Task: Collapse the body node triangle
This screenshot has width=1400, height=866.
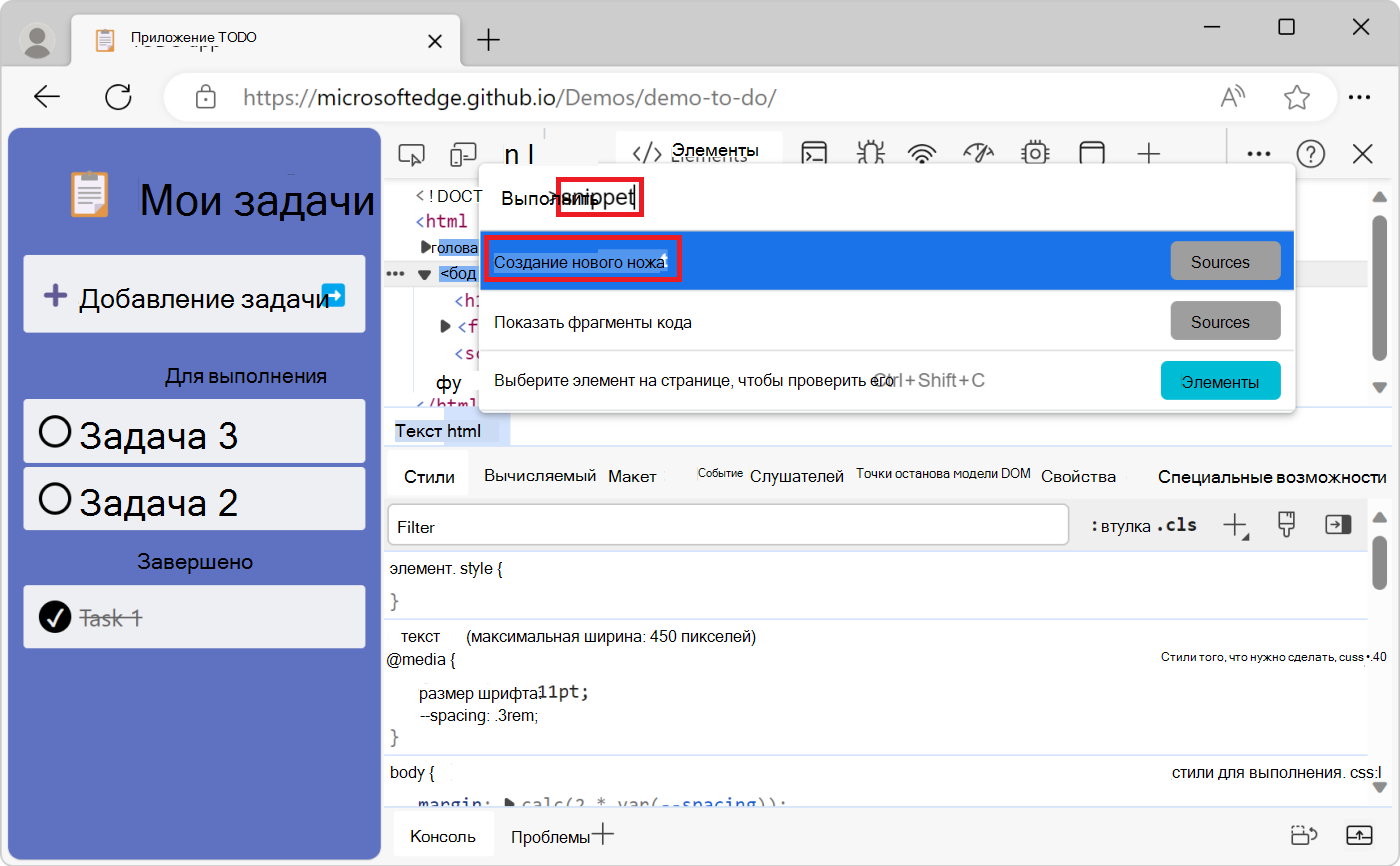Action: 423,274
